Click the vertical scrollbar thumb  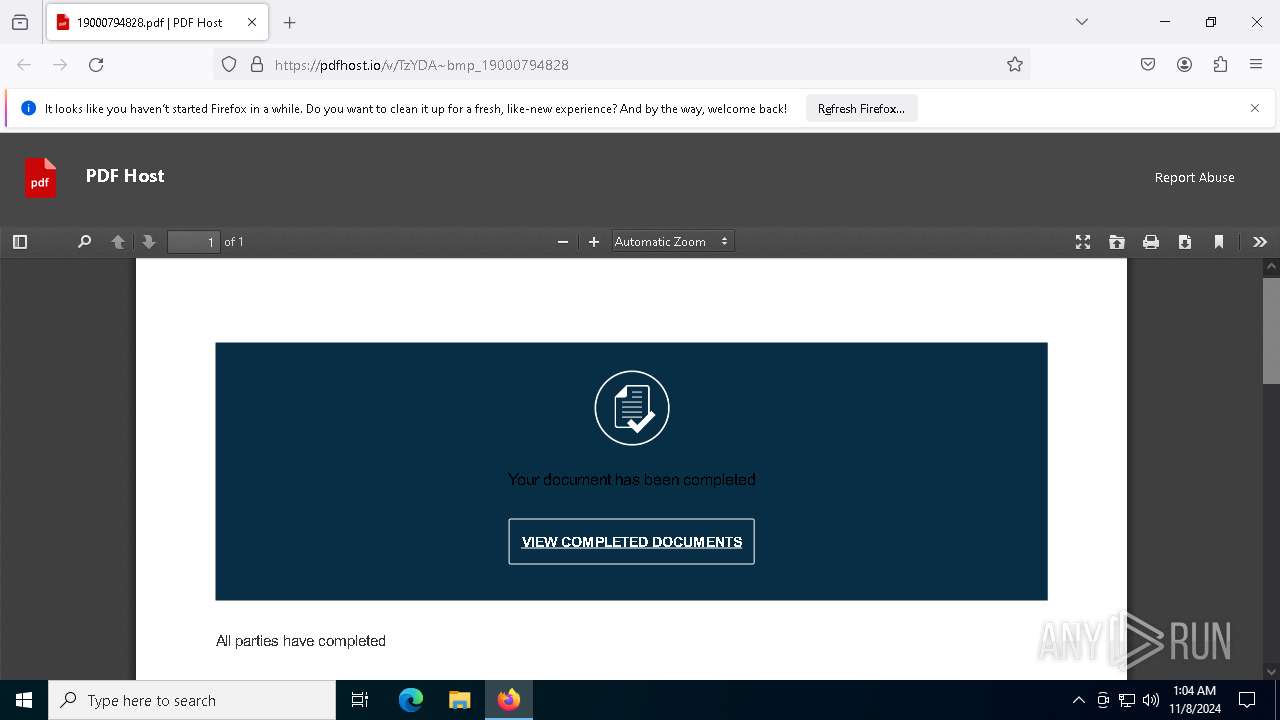(1271, 330)
